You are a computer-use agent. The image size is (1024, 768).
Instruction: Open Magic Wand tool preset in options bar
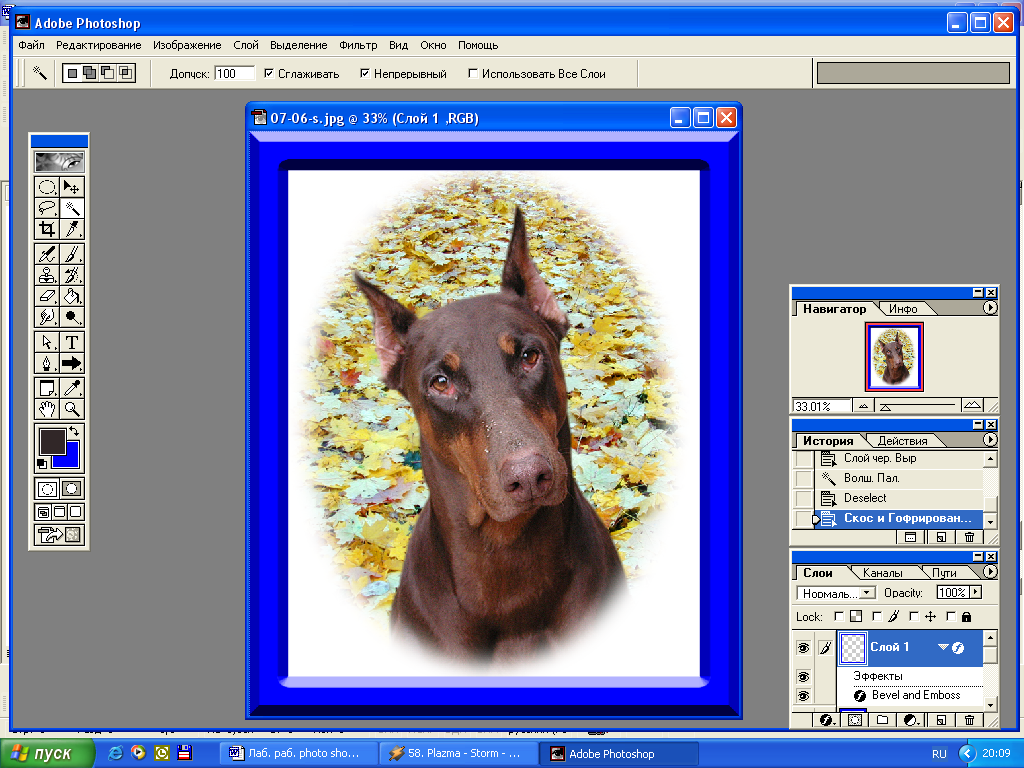tap(40, 72)
